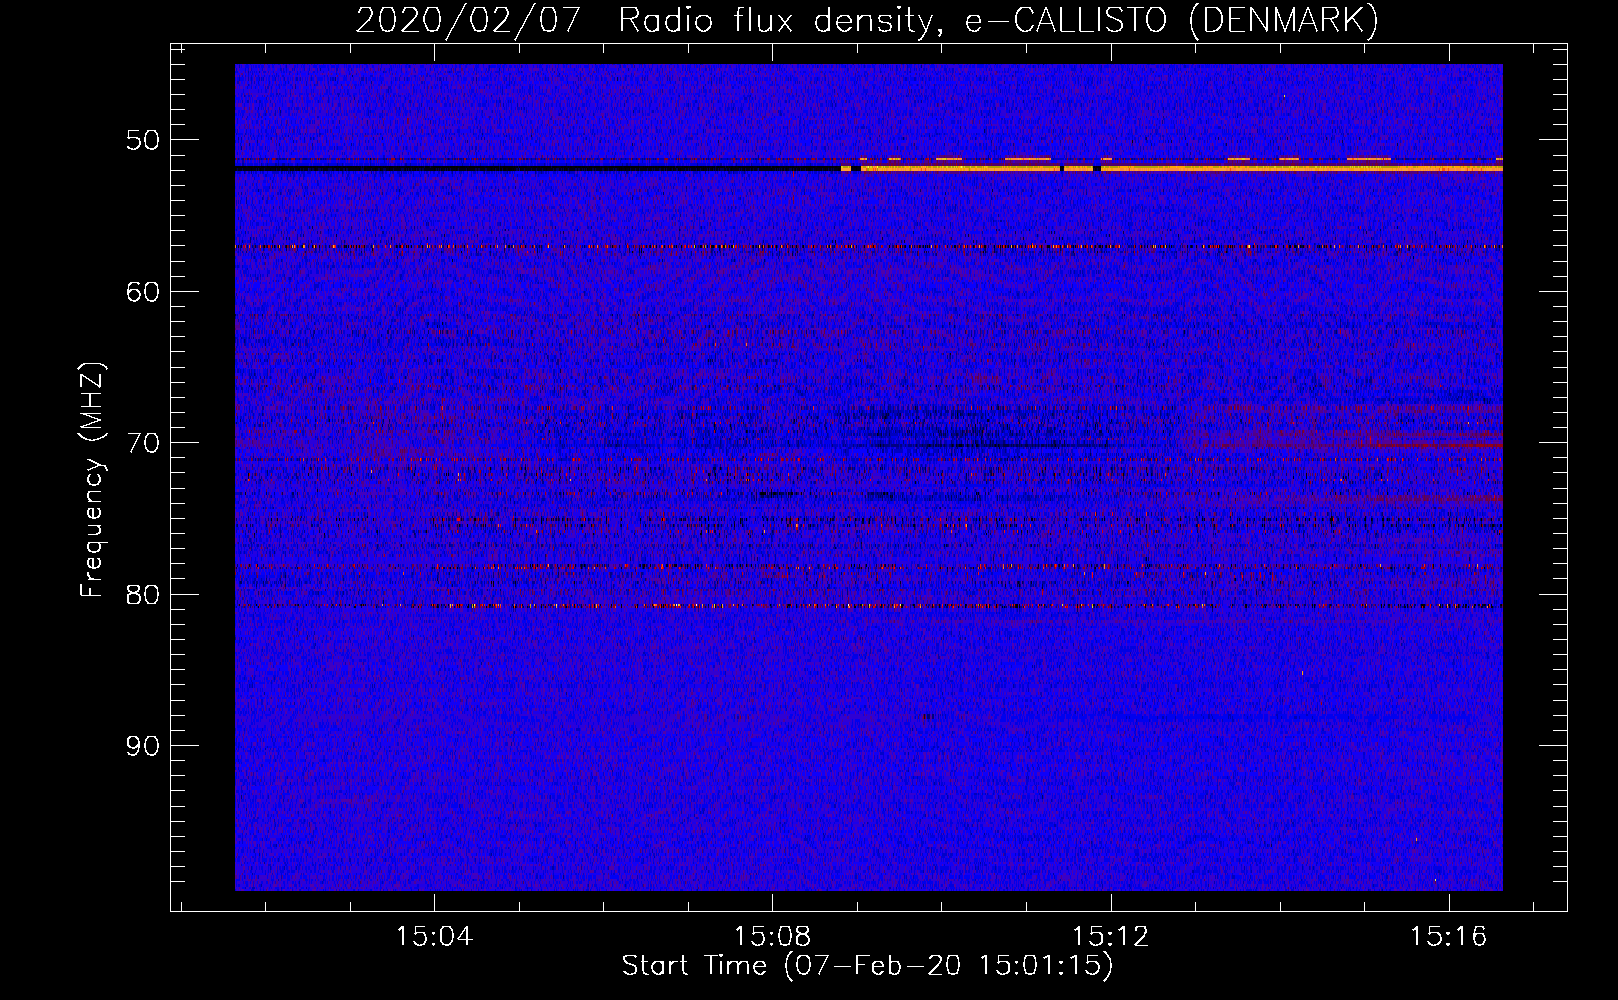The height and width of the screenshot is (1000, 1618).
Task: Click the 15:12 time tick label
Action: [1110, 937]
